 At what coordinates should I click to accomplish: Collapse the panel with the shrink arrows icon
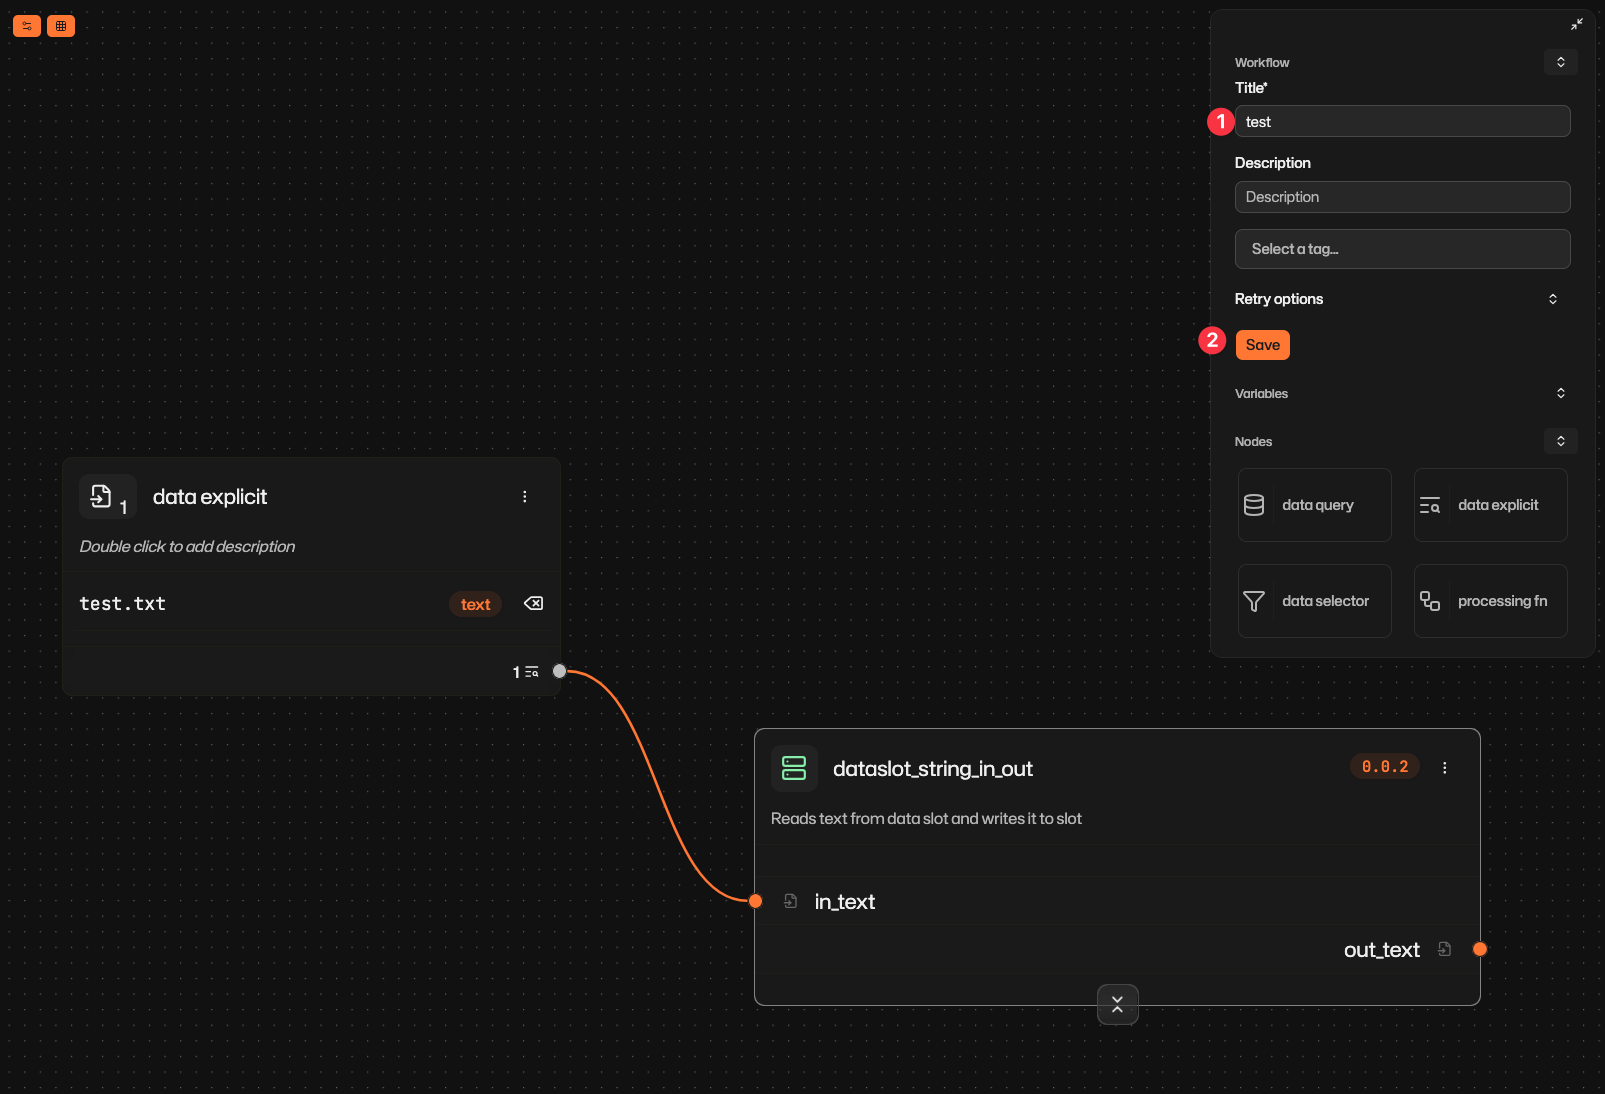pyautogui.click(x=1577, y=23)
